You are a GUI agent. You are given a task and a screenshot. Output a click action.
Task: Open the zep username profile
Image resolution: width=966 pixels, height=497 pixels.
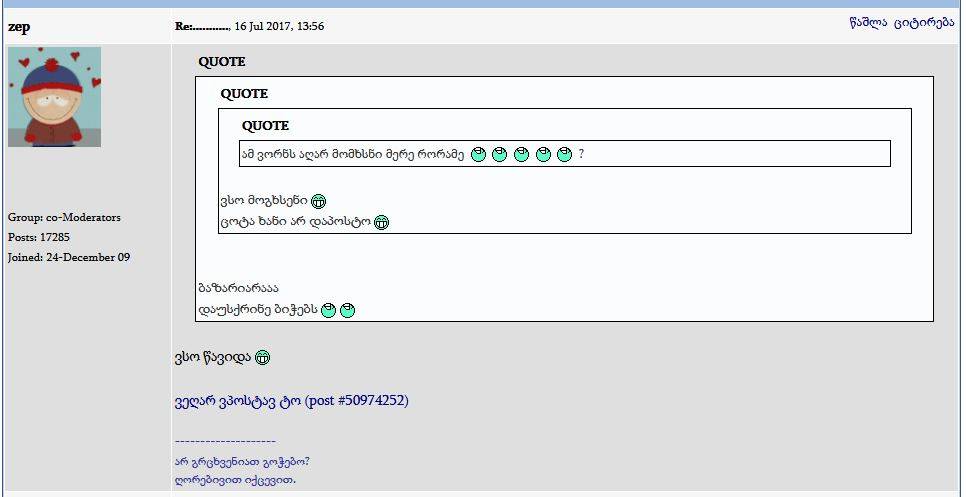[x=18, y=28]
